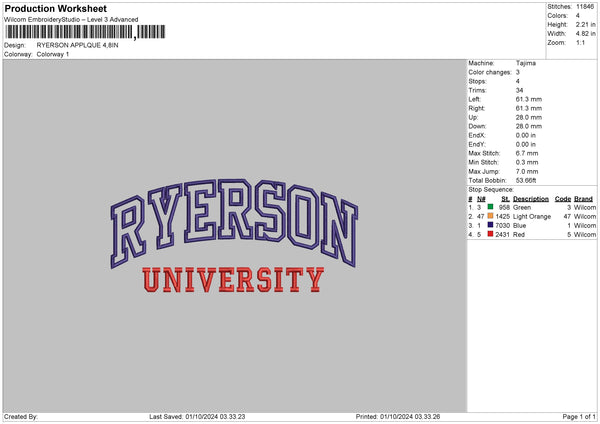Click the Left value 61.3 mm
The height and width of the screenshot is (424, 600).
529,99
